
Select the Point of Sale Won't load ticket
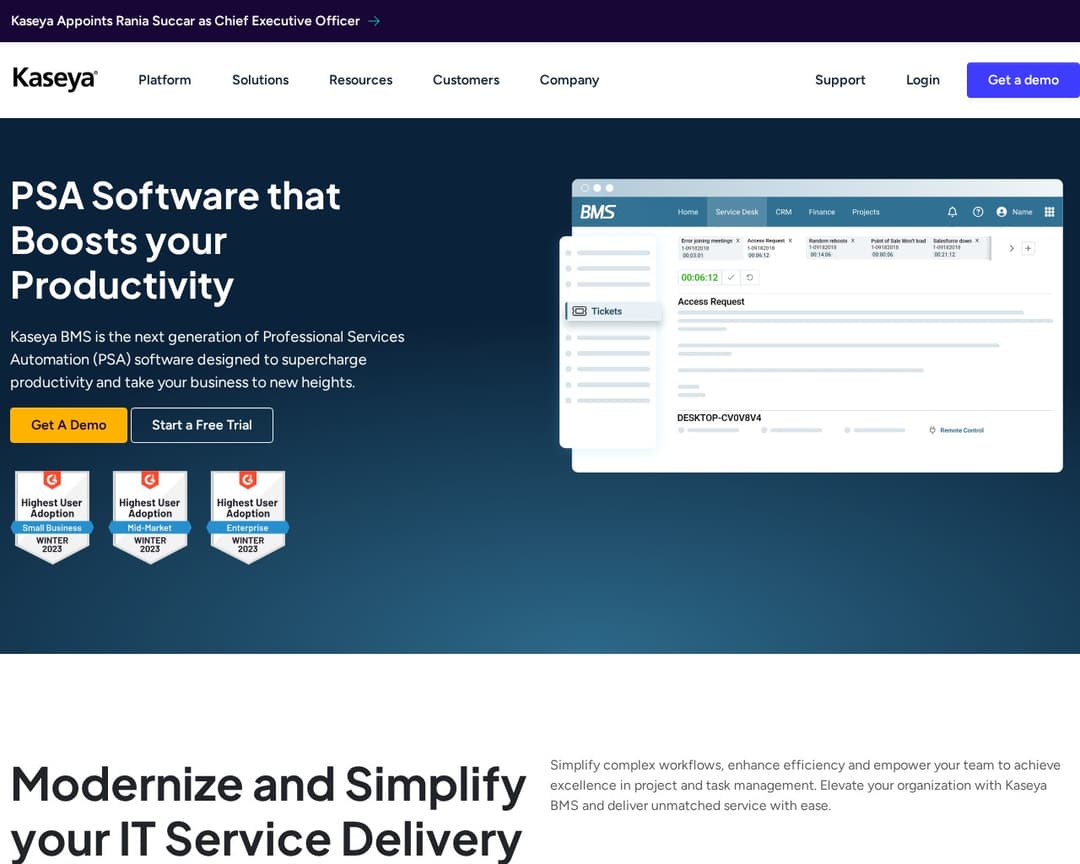(x=897, y=248)
